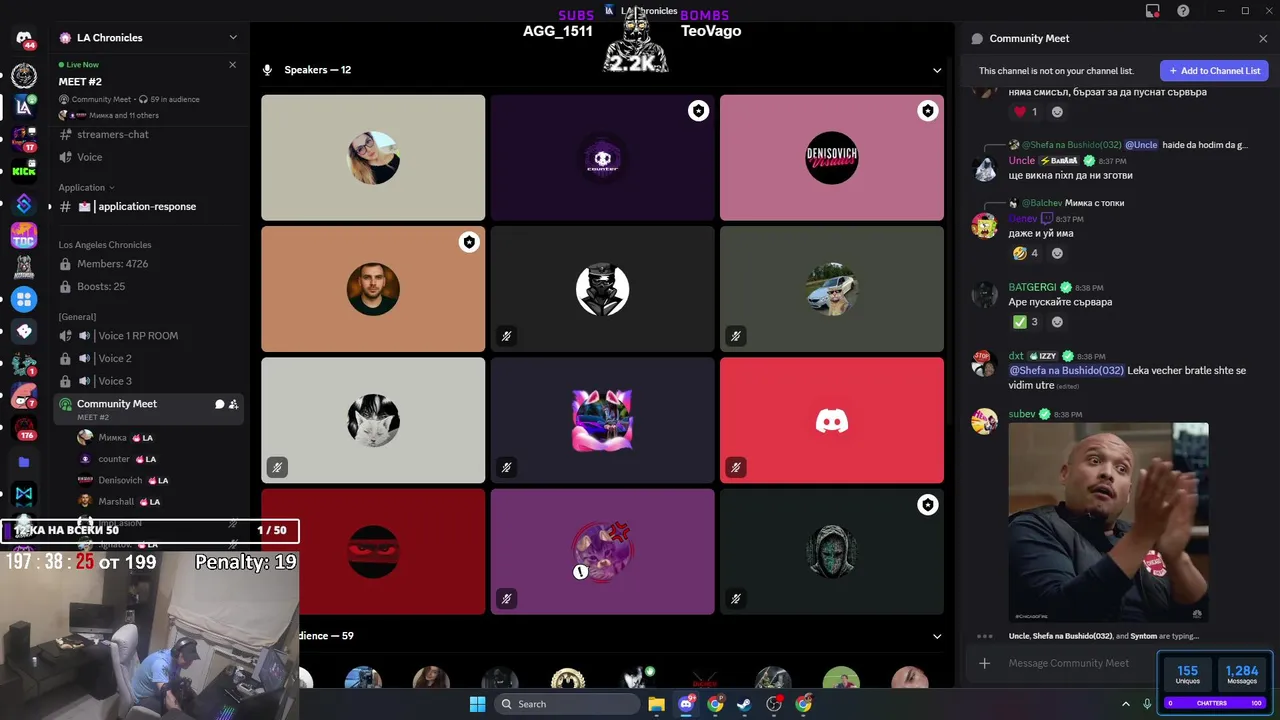Click in the Message Community Meet input field
The image size is (1280, 720).
[1069, 663]
